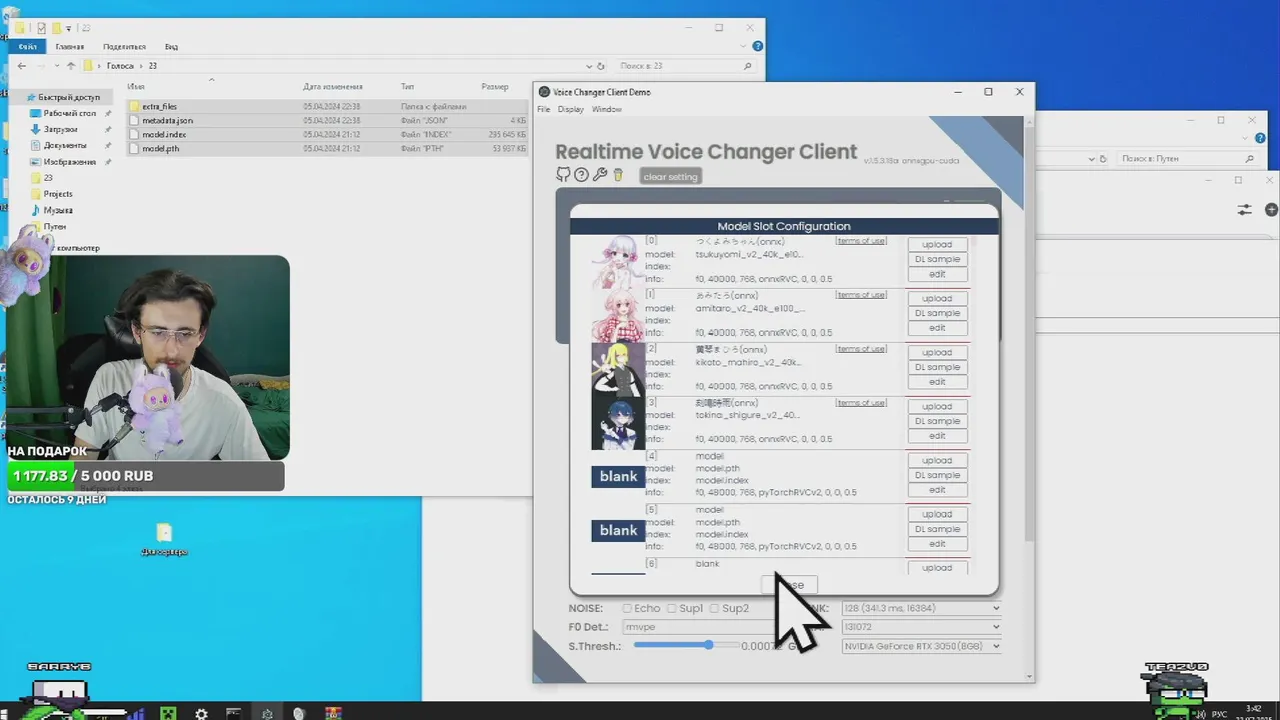The width and height of the screenshot is (1280, 720).
Task: Click edit for slot 5
Action: (937, 544)
